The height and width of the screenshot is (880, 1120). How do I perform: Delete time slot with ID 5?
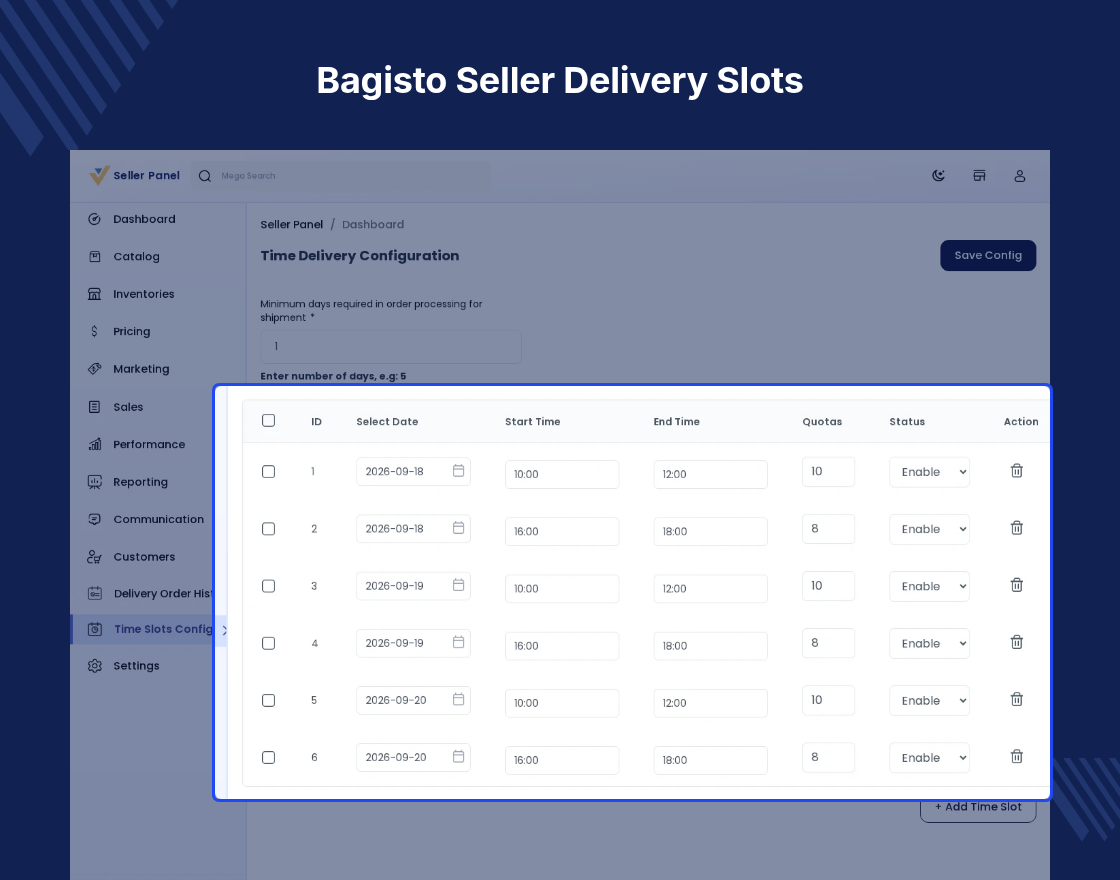tap(1016, 699)
